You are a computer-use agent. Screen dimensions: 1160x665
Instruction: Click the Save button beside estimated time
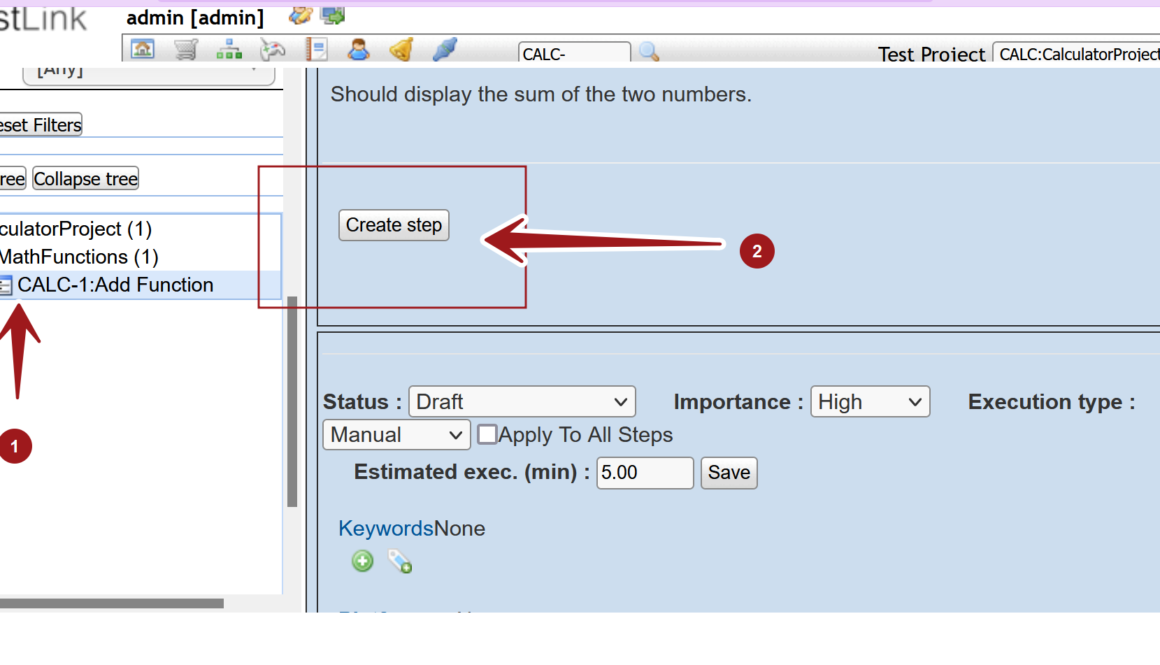(x=728, y=473)
